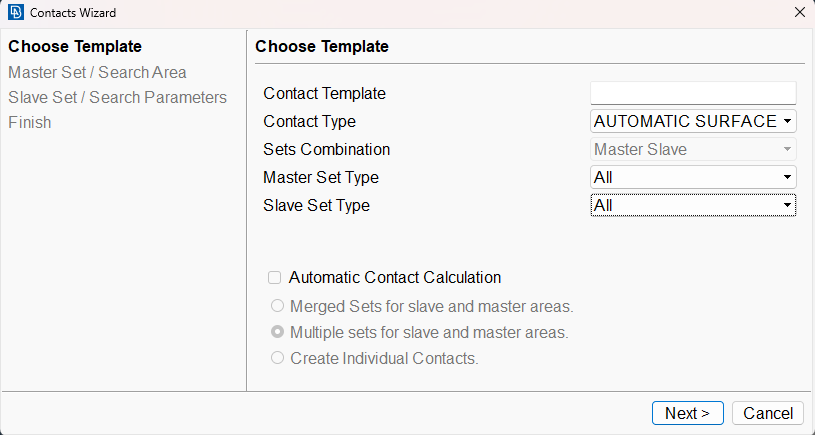The image size is (815, 435).
Task: Focus the Contact Template text field
Action: (x=693, y=93)
